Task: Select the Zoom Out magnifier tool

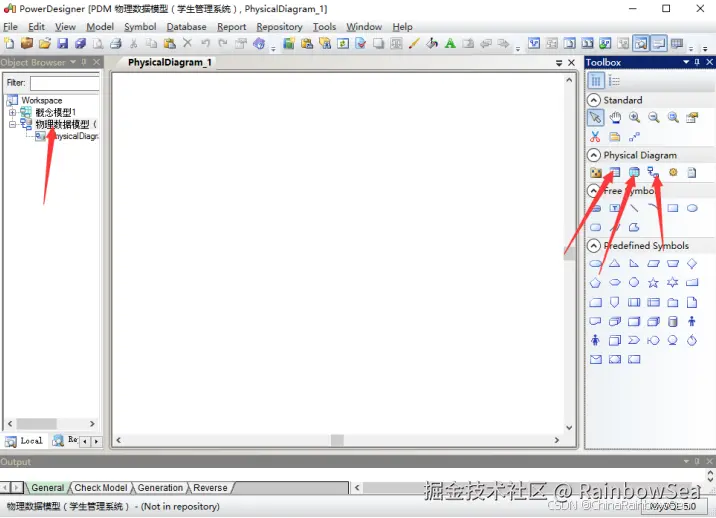Action: tap(653, 117)
